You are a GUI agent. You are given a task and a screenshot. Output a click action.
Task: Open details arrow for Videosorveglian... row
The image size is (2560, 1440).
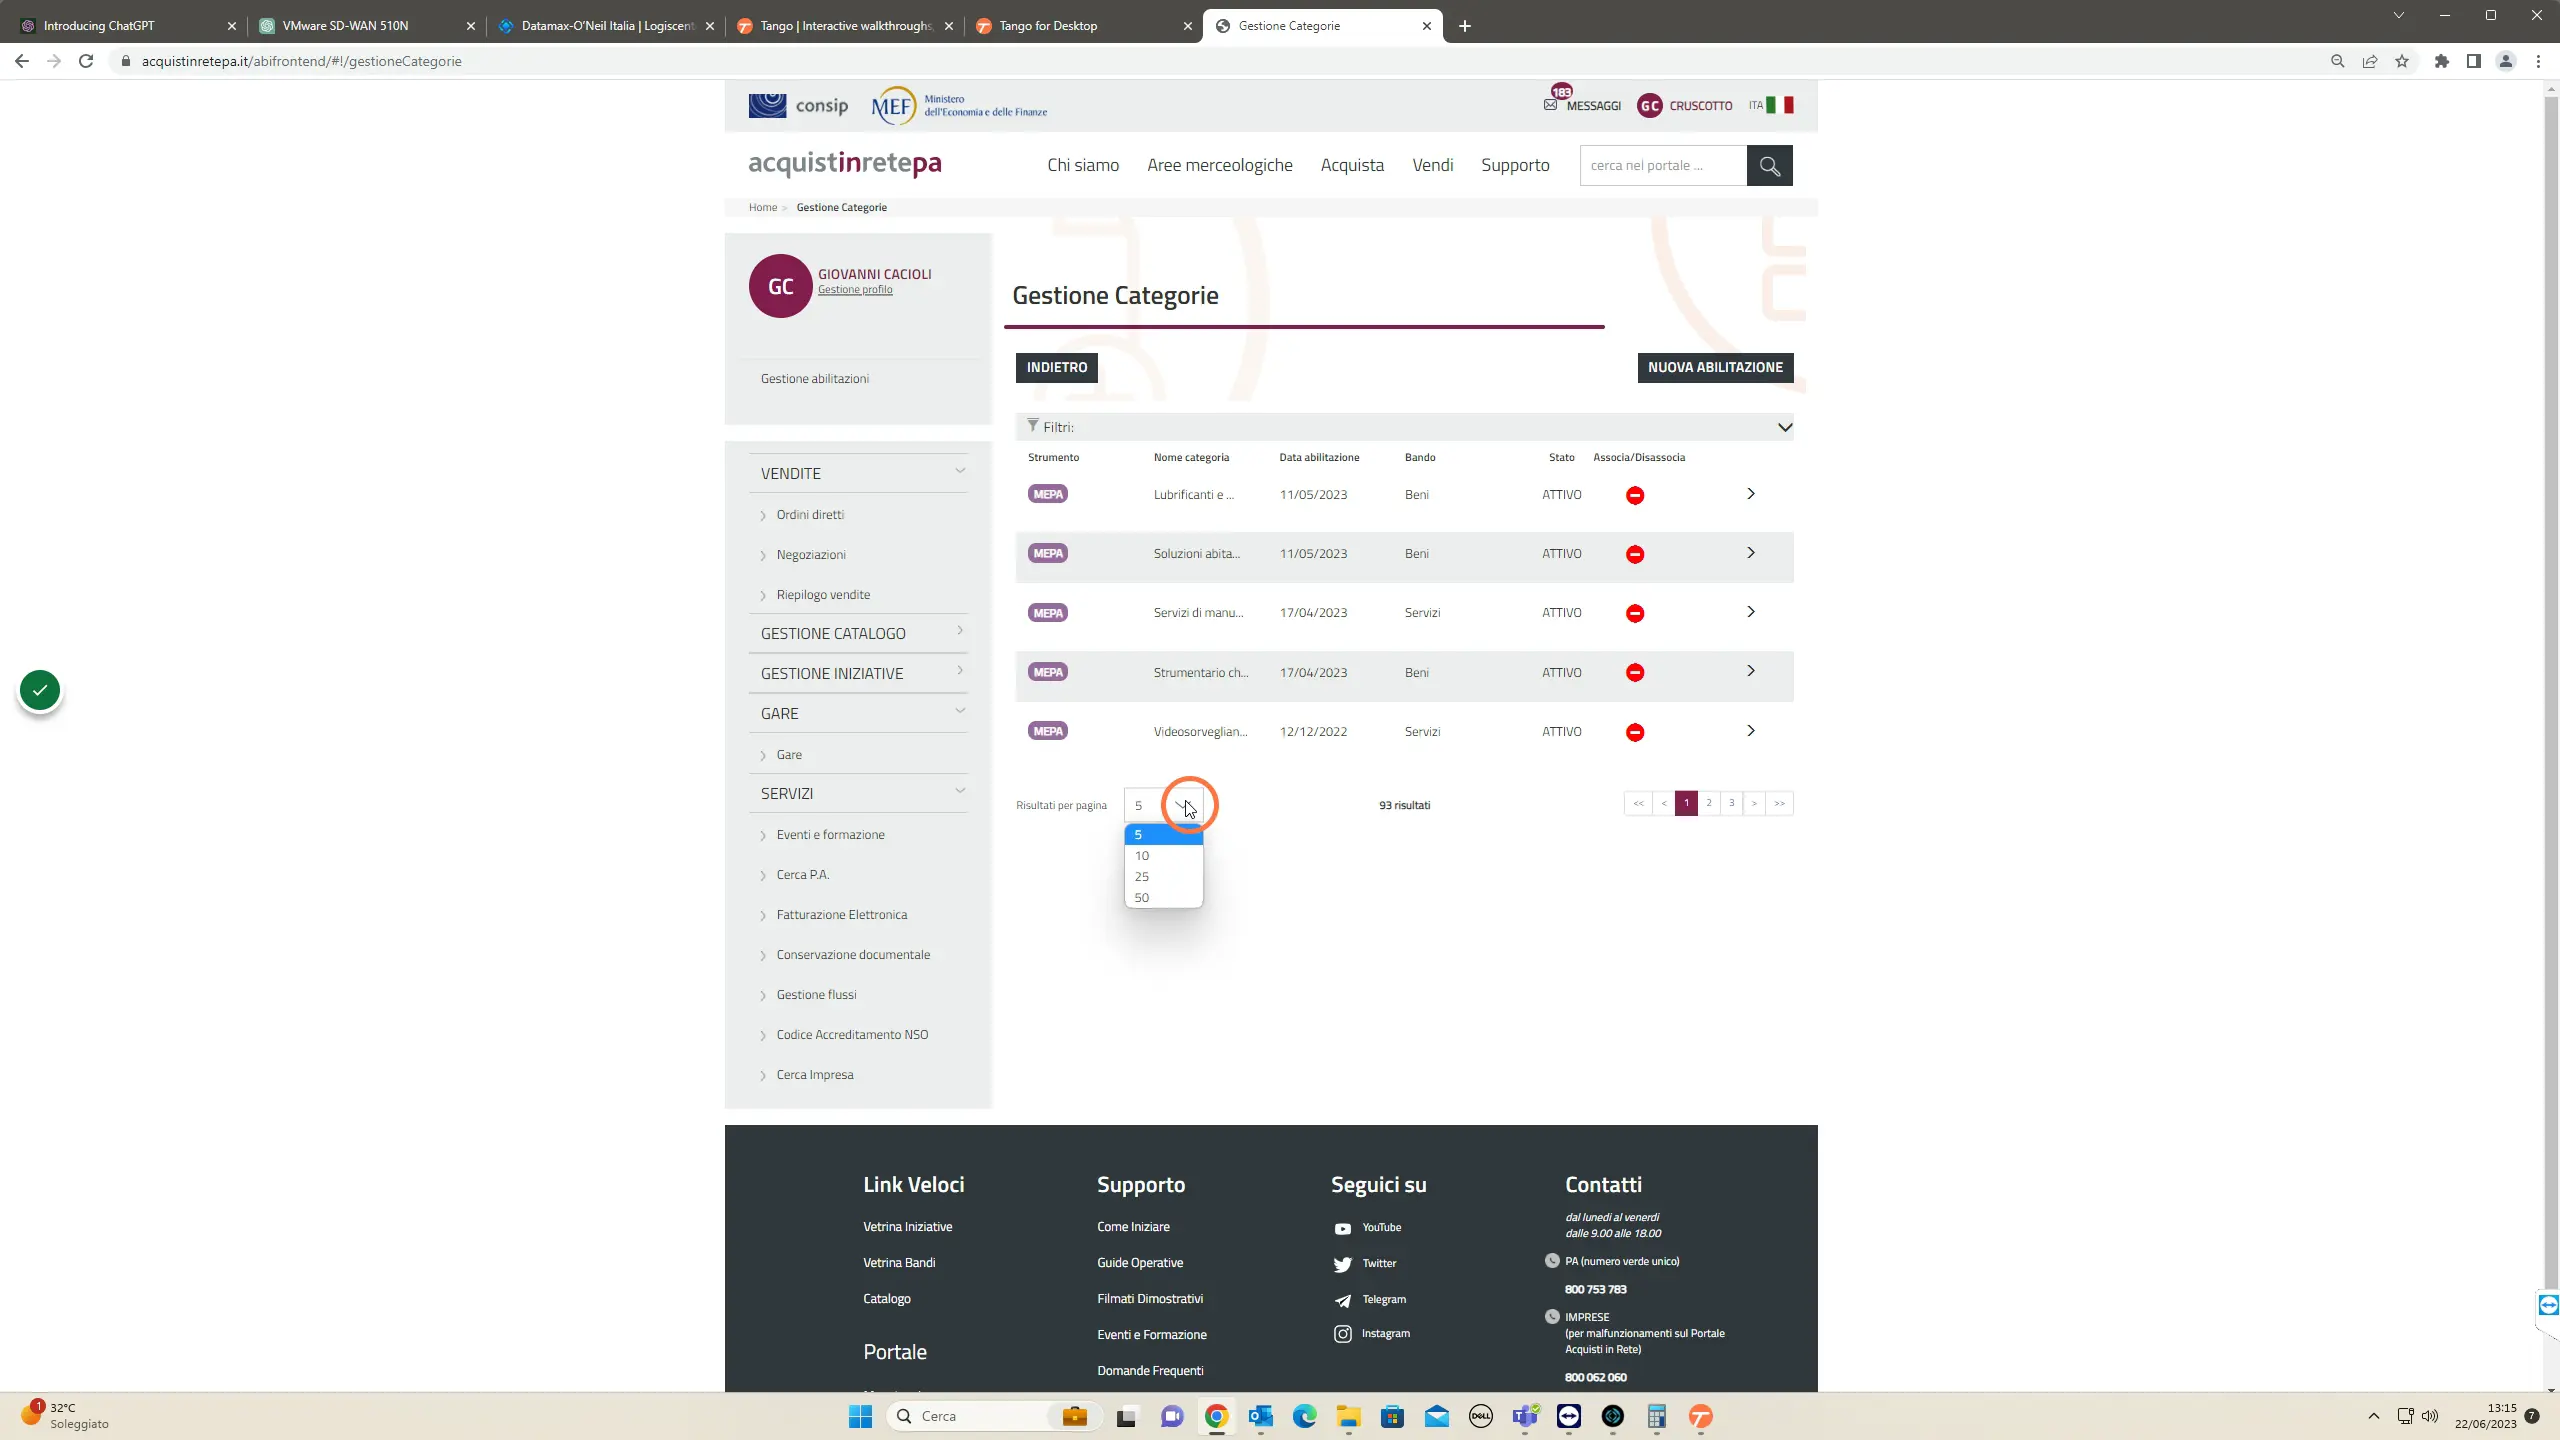click(1751, 731)
